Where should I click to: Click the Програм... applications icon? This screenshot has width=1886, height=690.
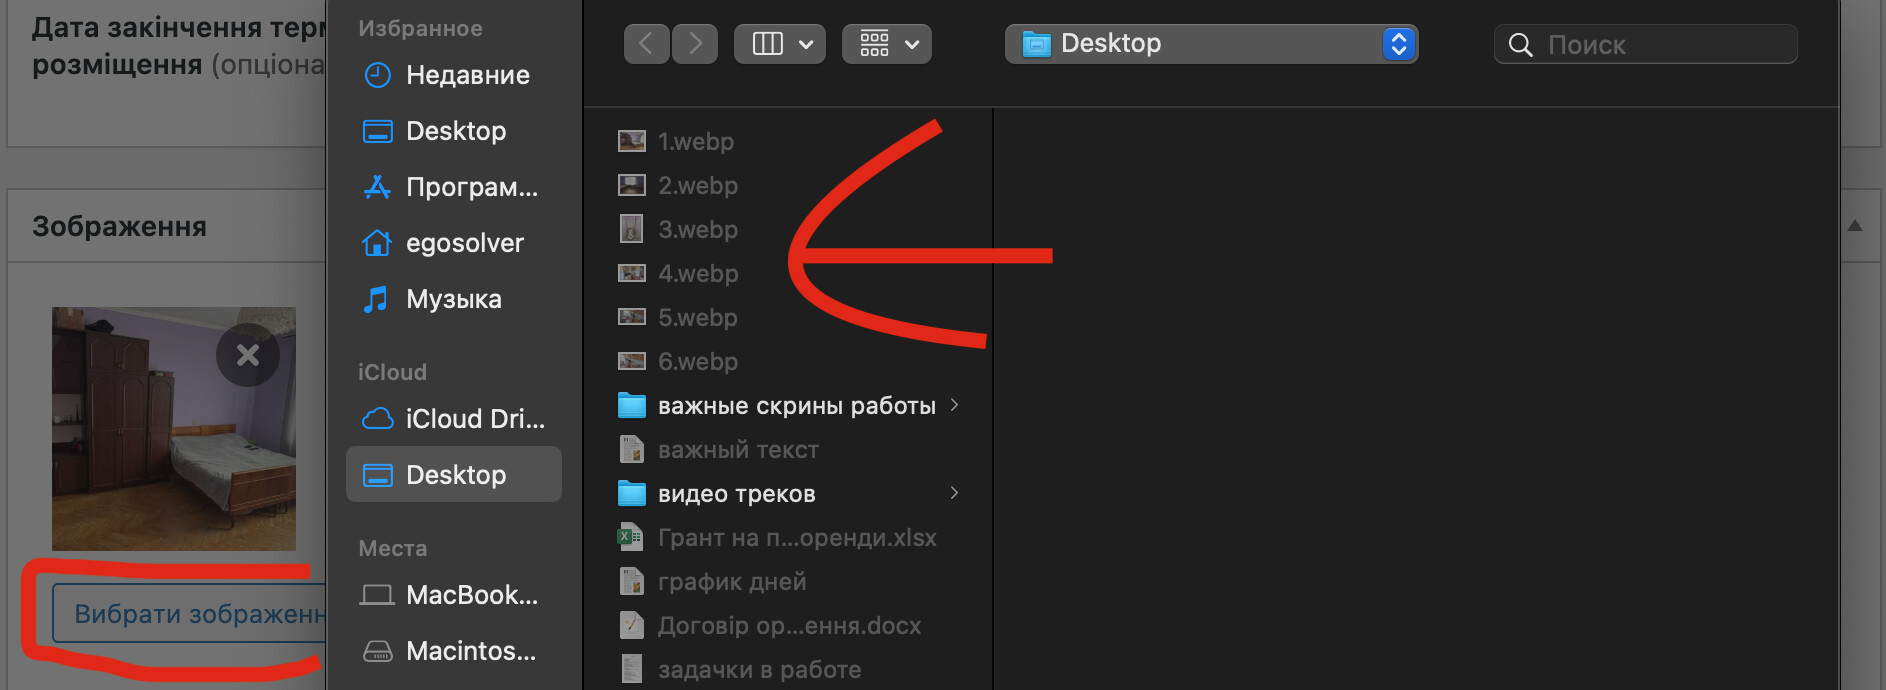(x=377, y=187)
